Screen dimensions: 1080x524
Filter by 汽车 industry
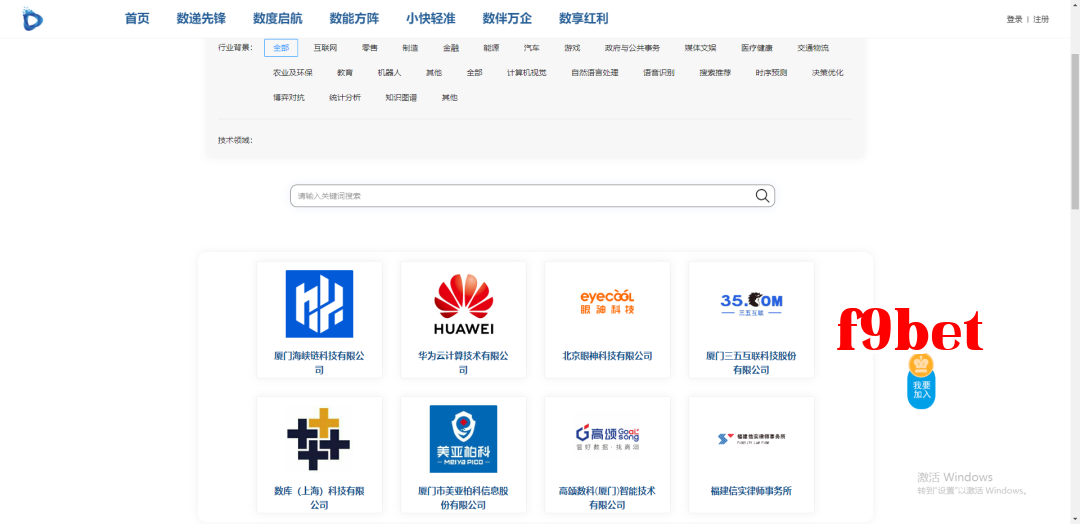[x=532, y=48]
